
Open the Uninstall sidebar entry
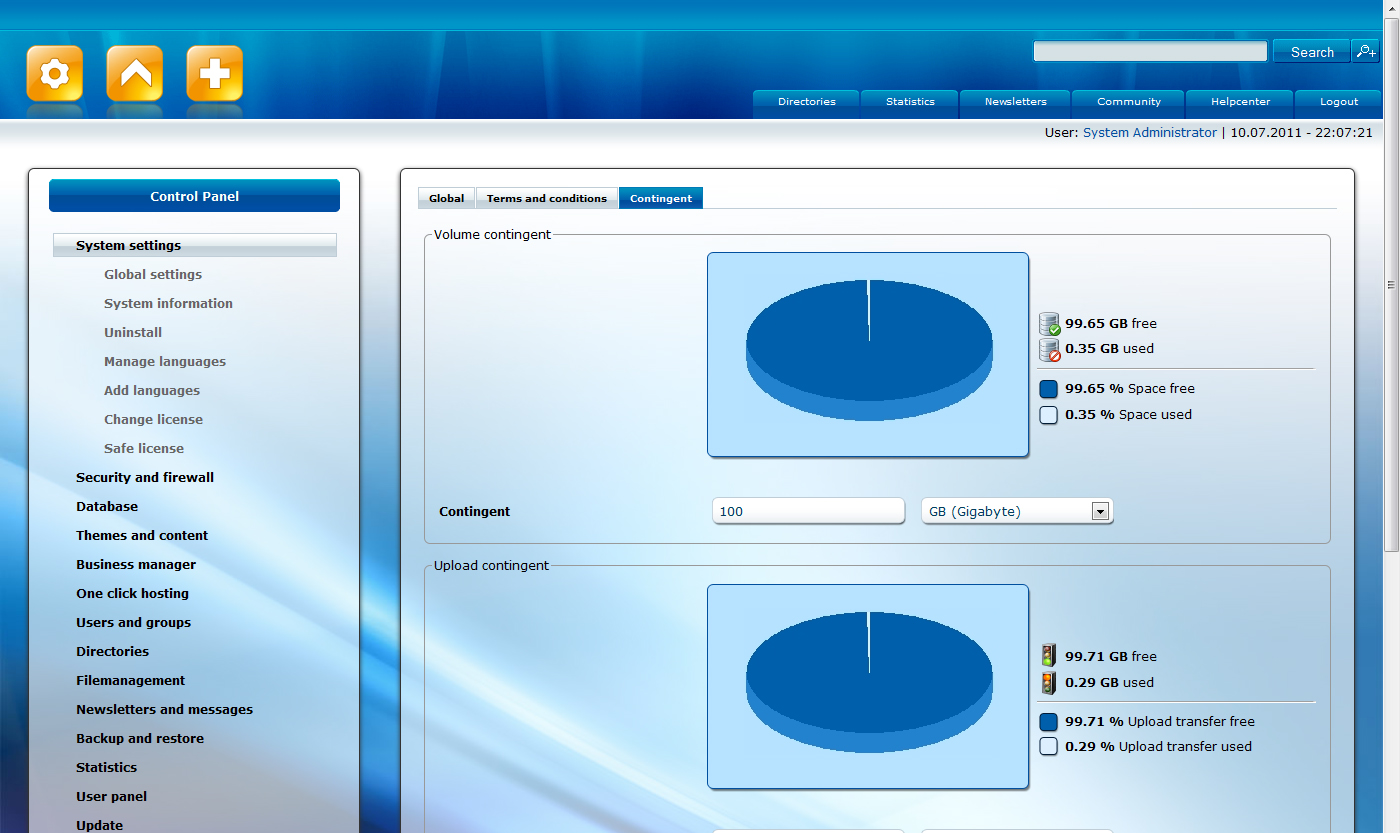(133, 332)
